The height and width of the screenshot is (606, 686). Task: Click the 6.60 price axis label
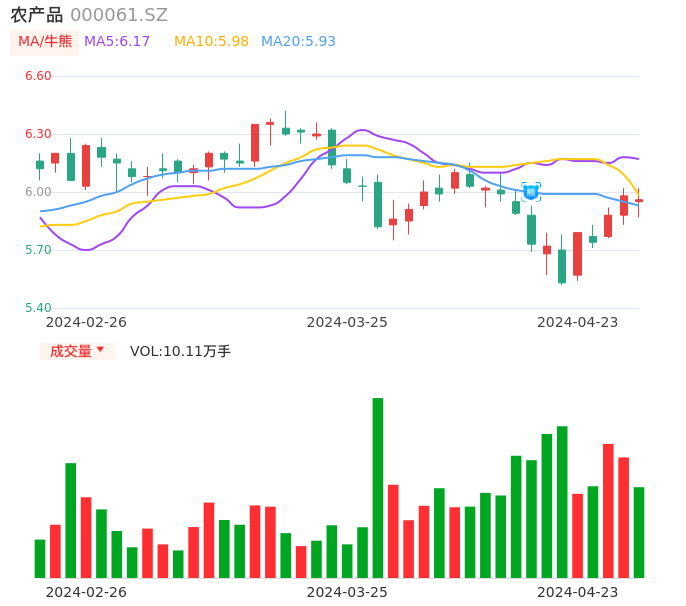tap(37, 76)
